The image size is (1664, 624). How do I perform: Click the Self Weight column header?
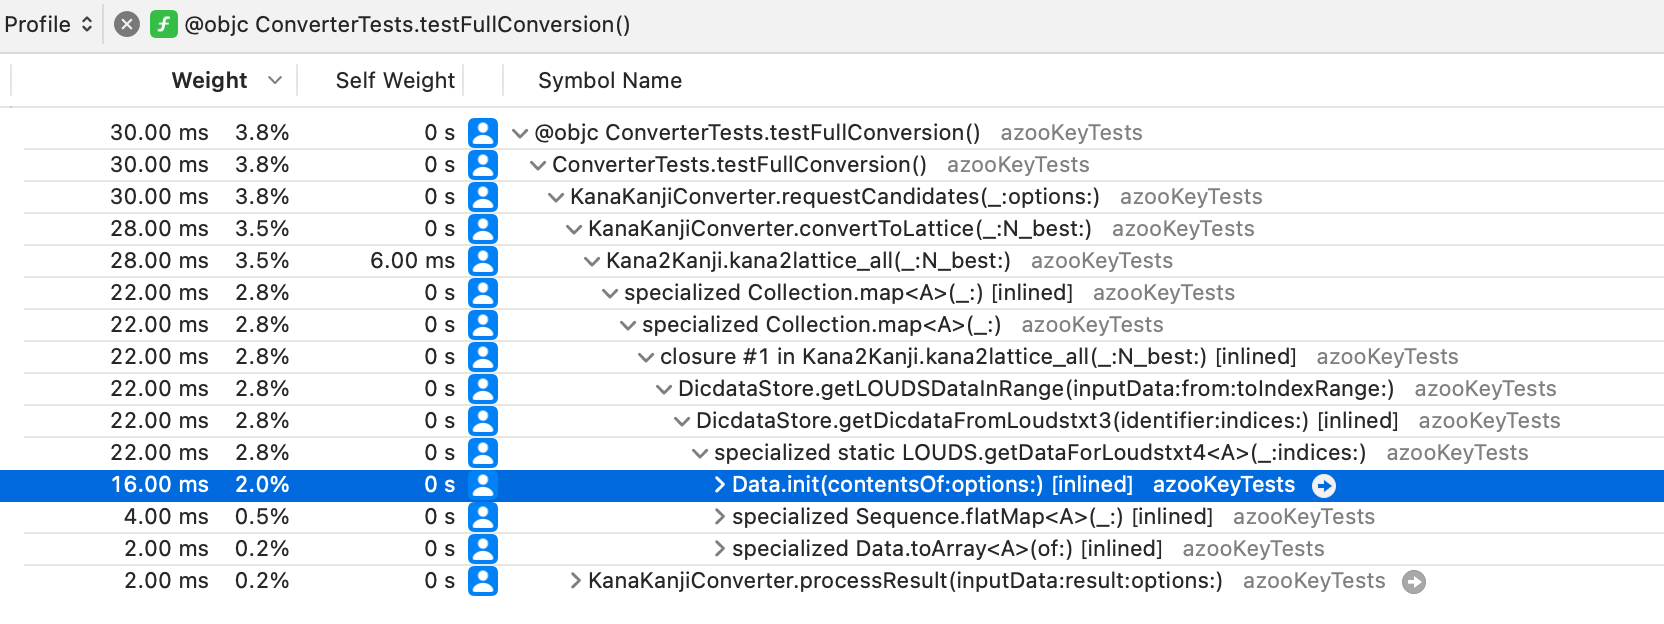(x=395, y=81)
